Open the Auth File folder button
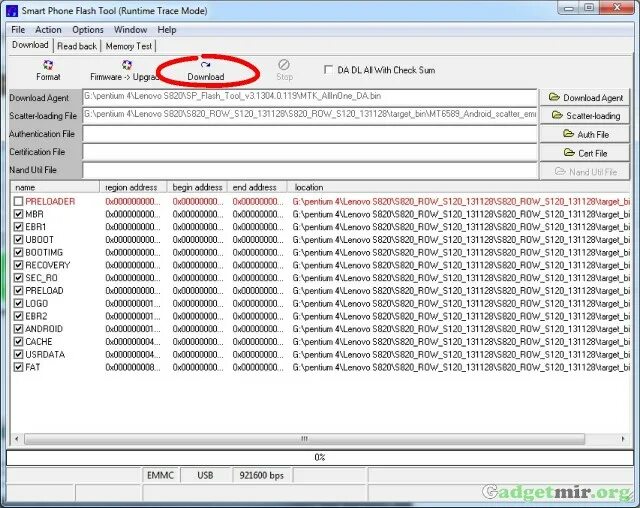This screenshot has width=640, height=508. pos(585,134)
